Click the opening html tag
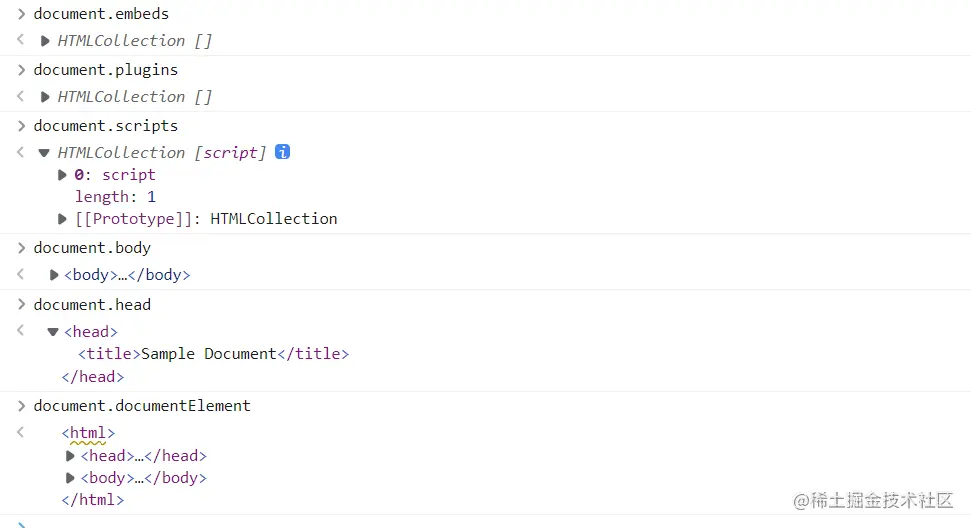Screen dimensions: 971x528 click(88, 434)
